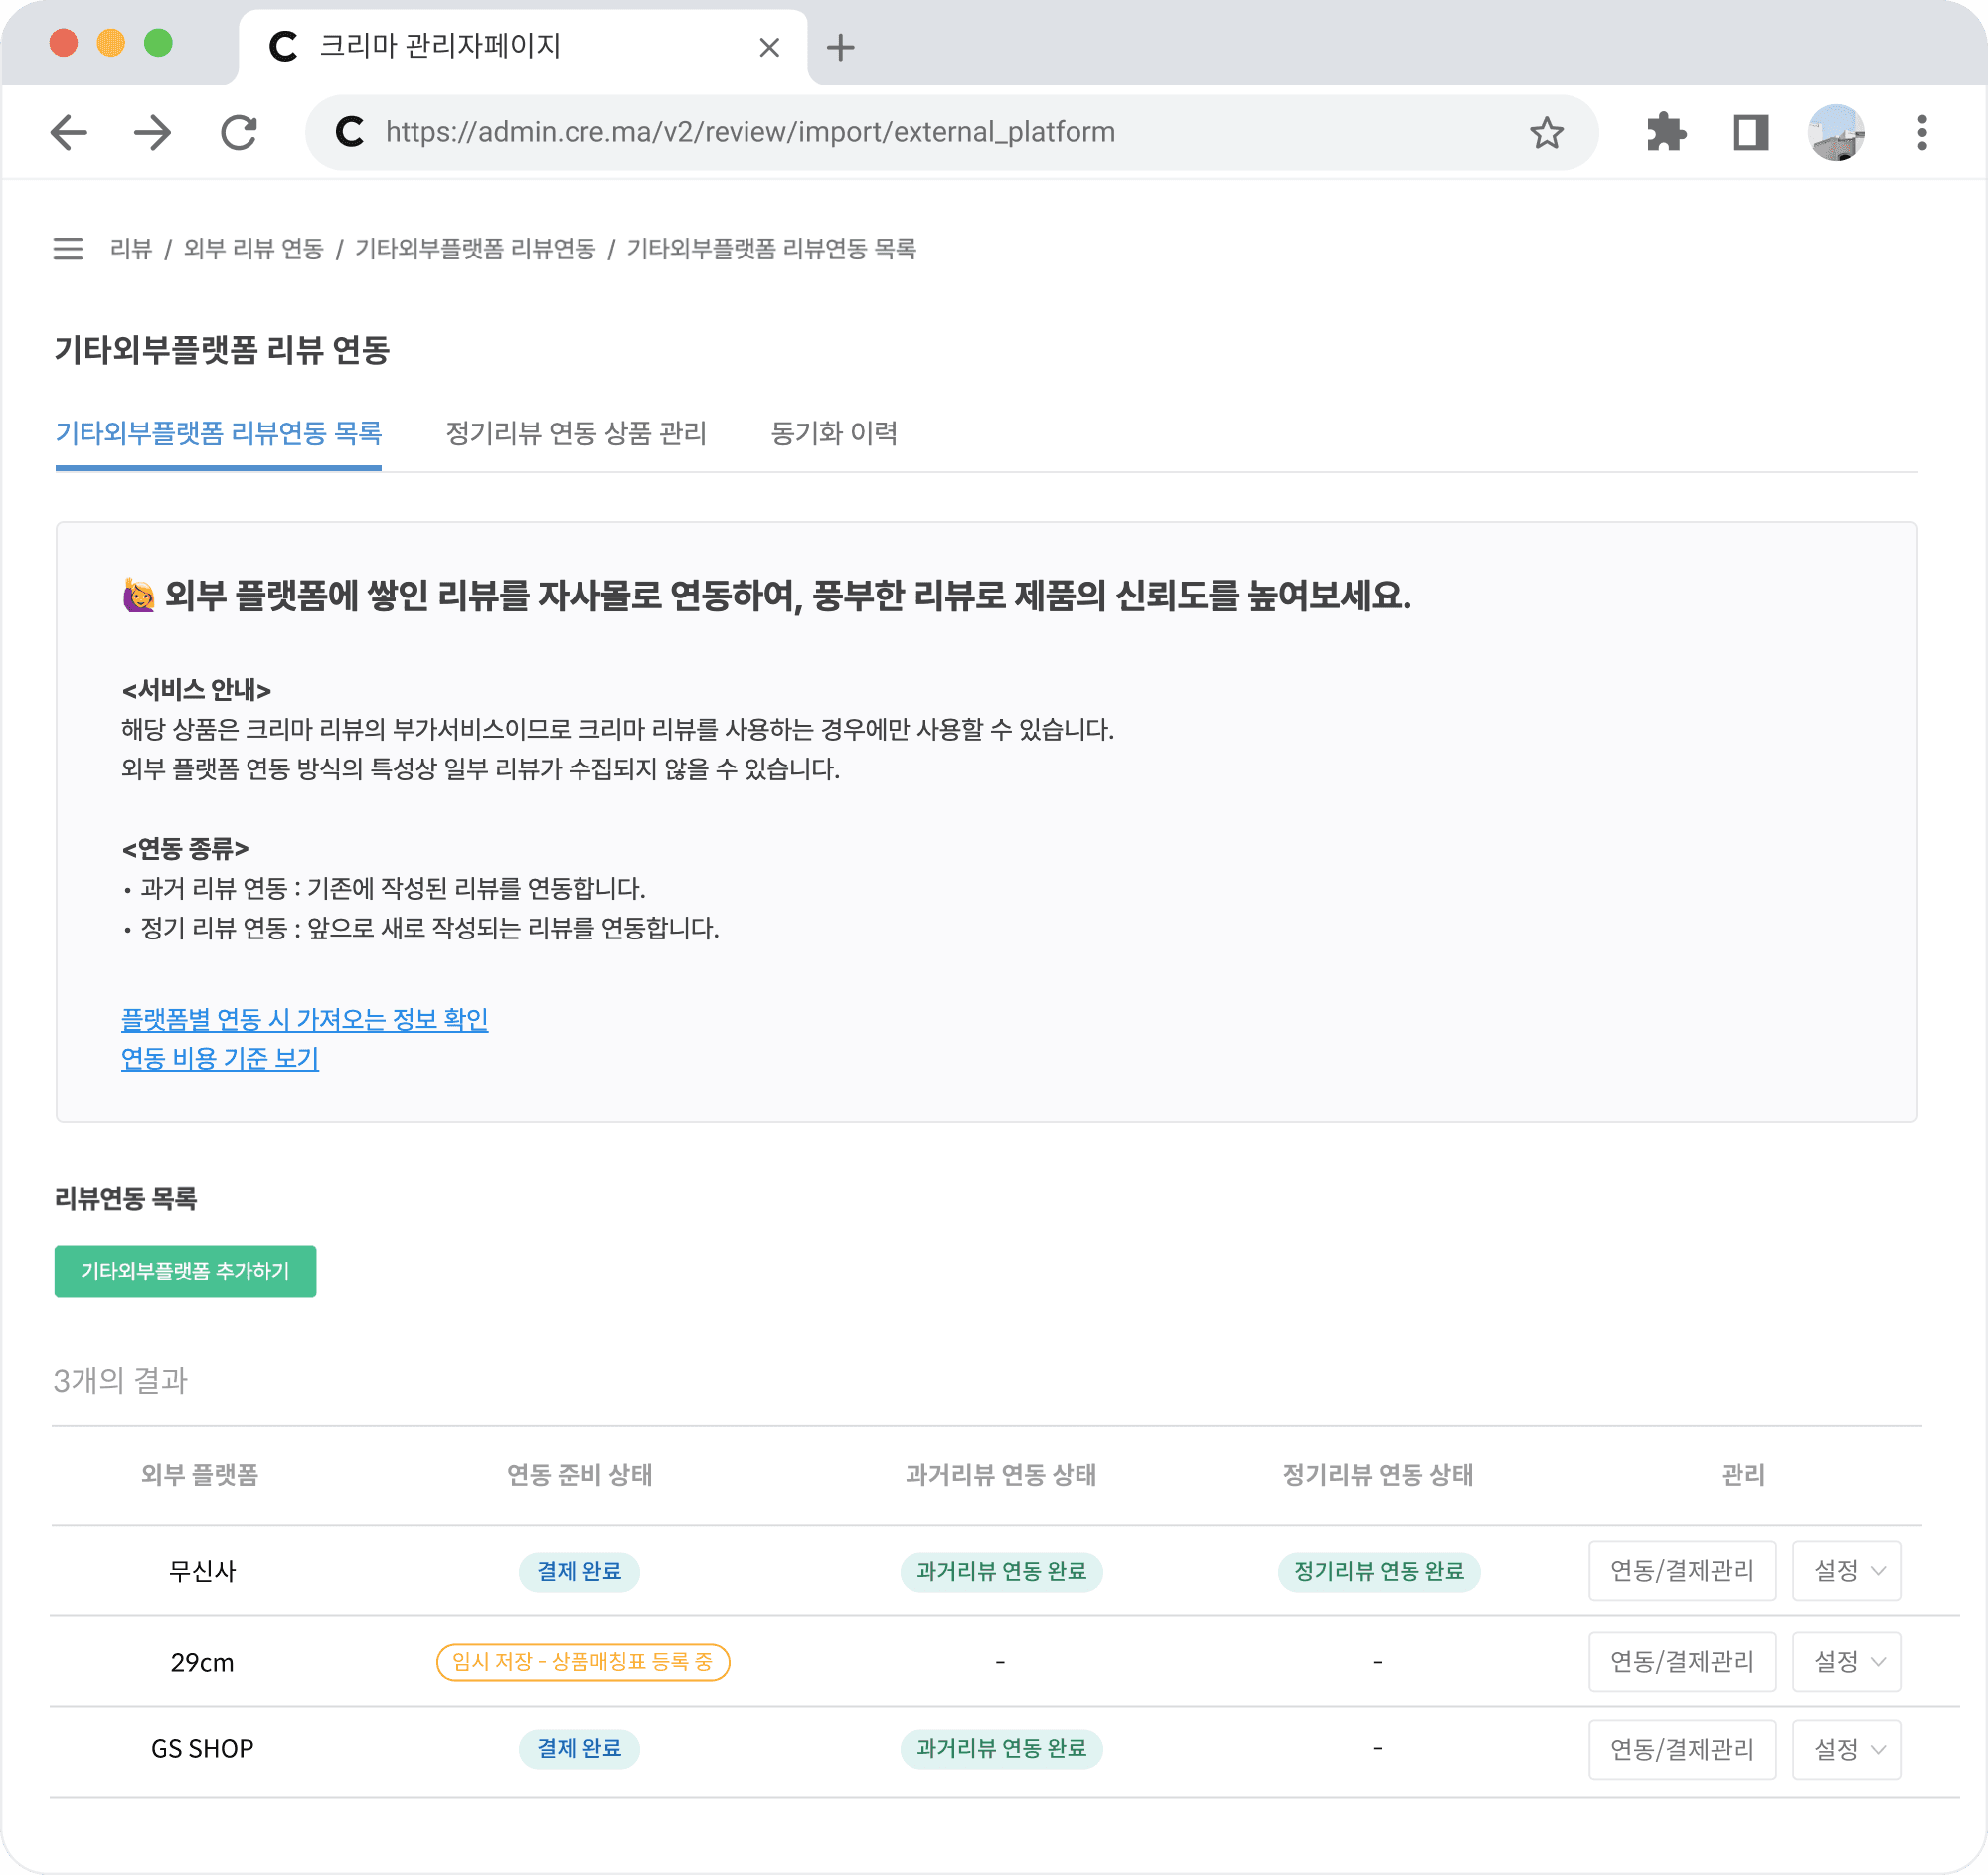1988x1875 pixels.
Task: Click the 임시 저장 - 상품매칭표 등록 중 badge
Action: tap(583, 1663)
